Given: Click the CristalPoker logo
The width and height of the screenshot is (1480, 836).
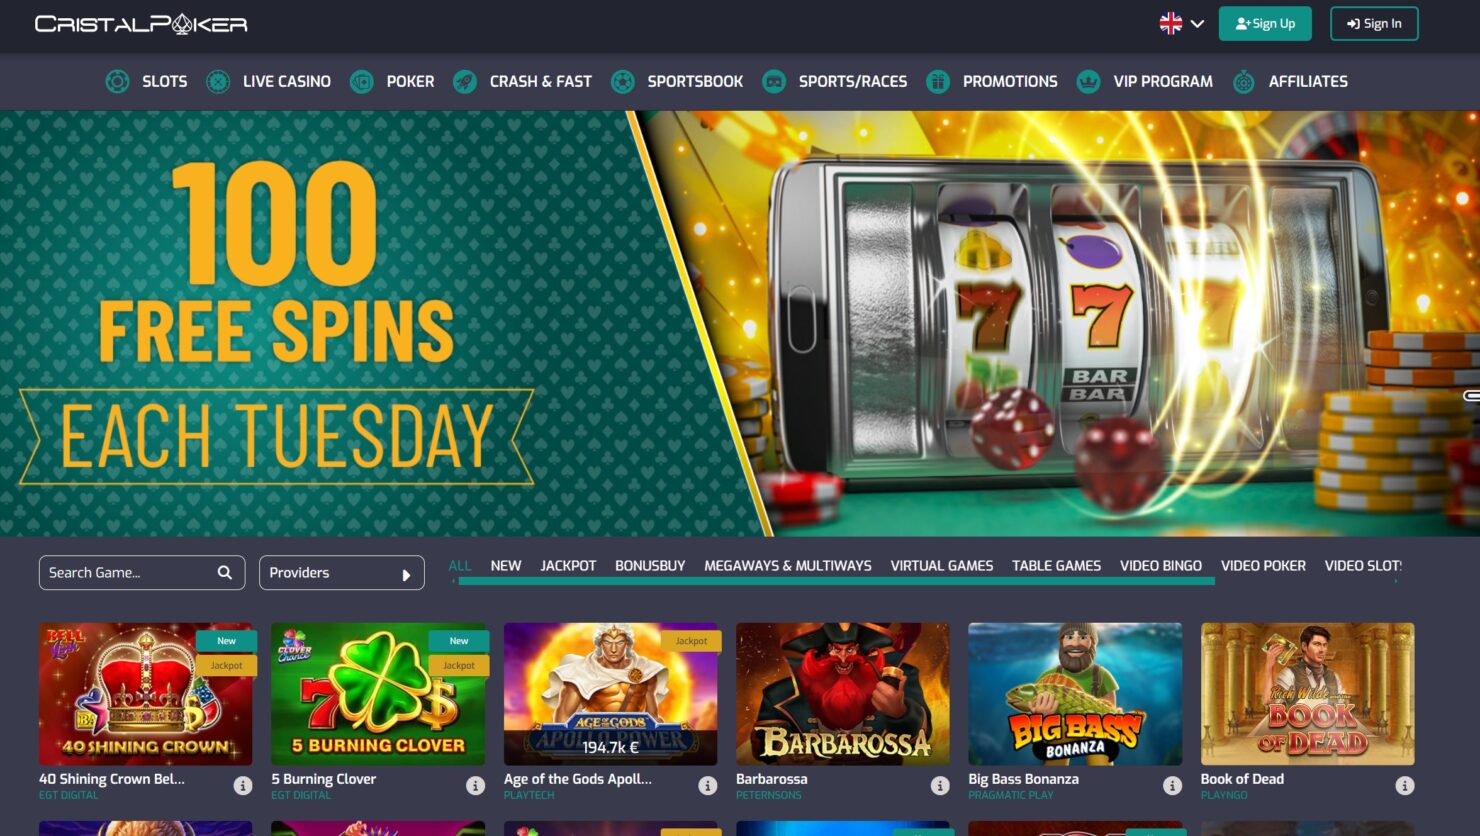Looking at the screenshot, I should (141, 24).
